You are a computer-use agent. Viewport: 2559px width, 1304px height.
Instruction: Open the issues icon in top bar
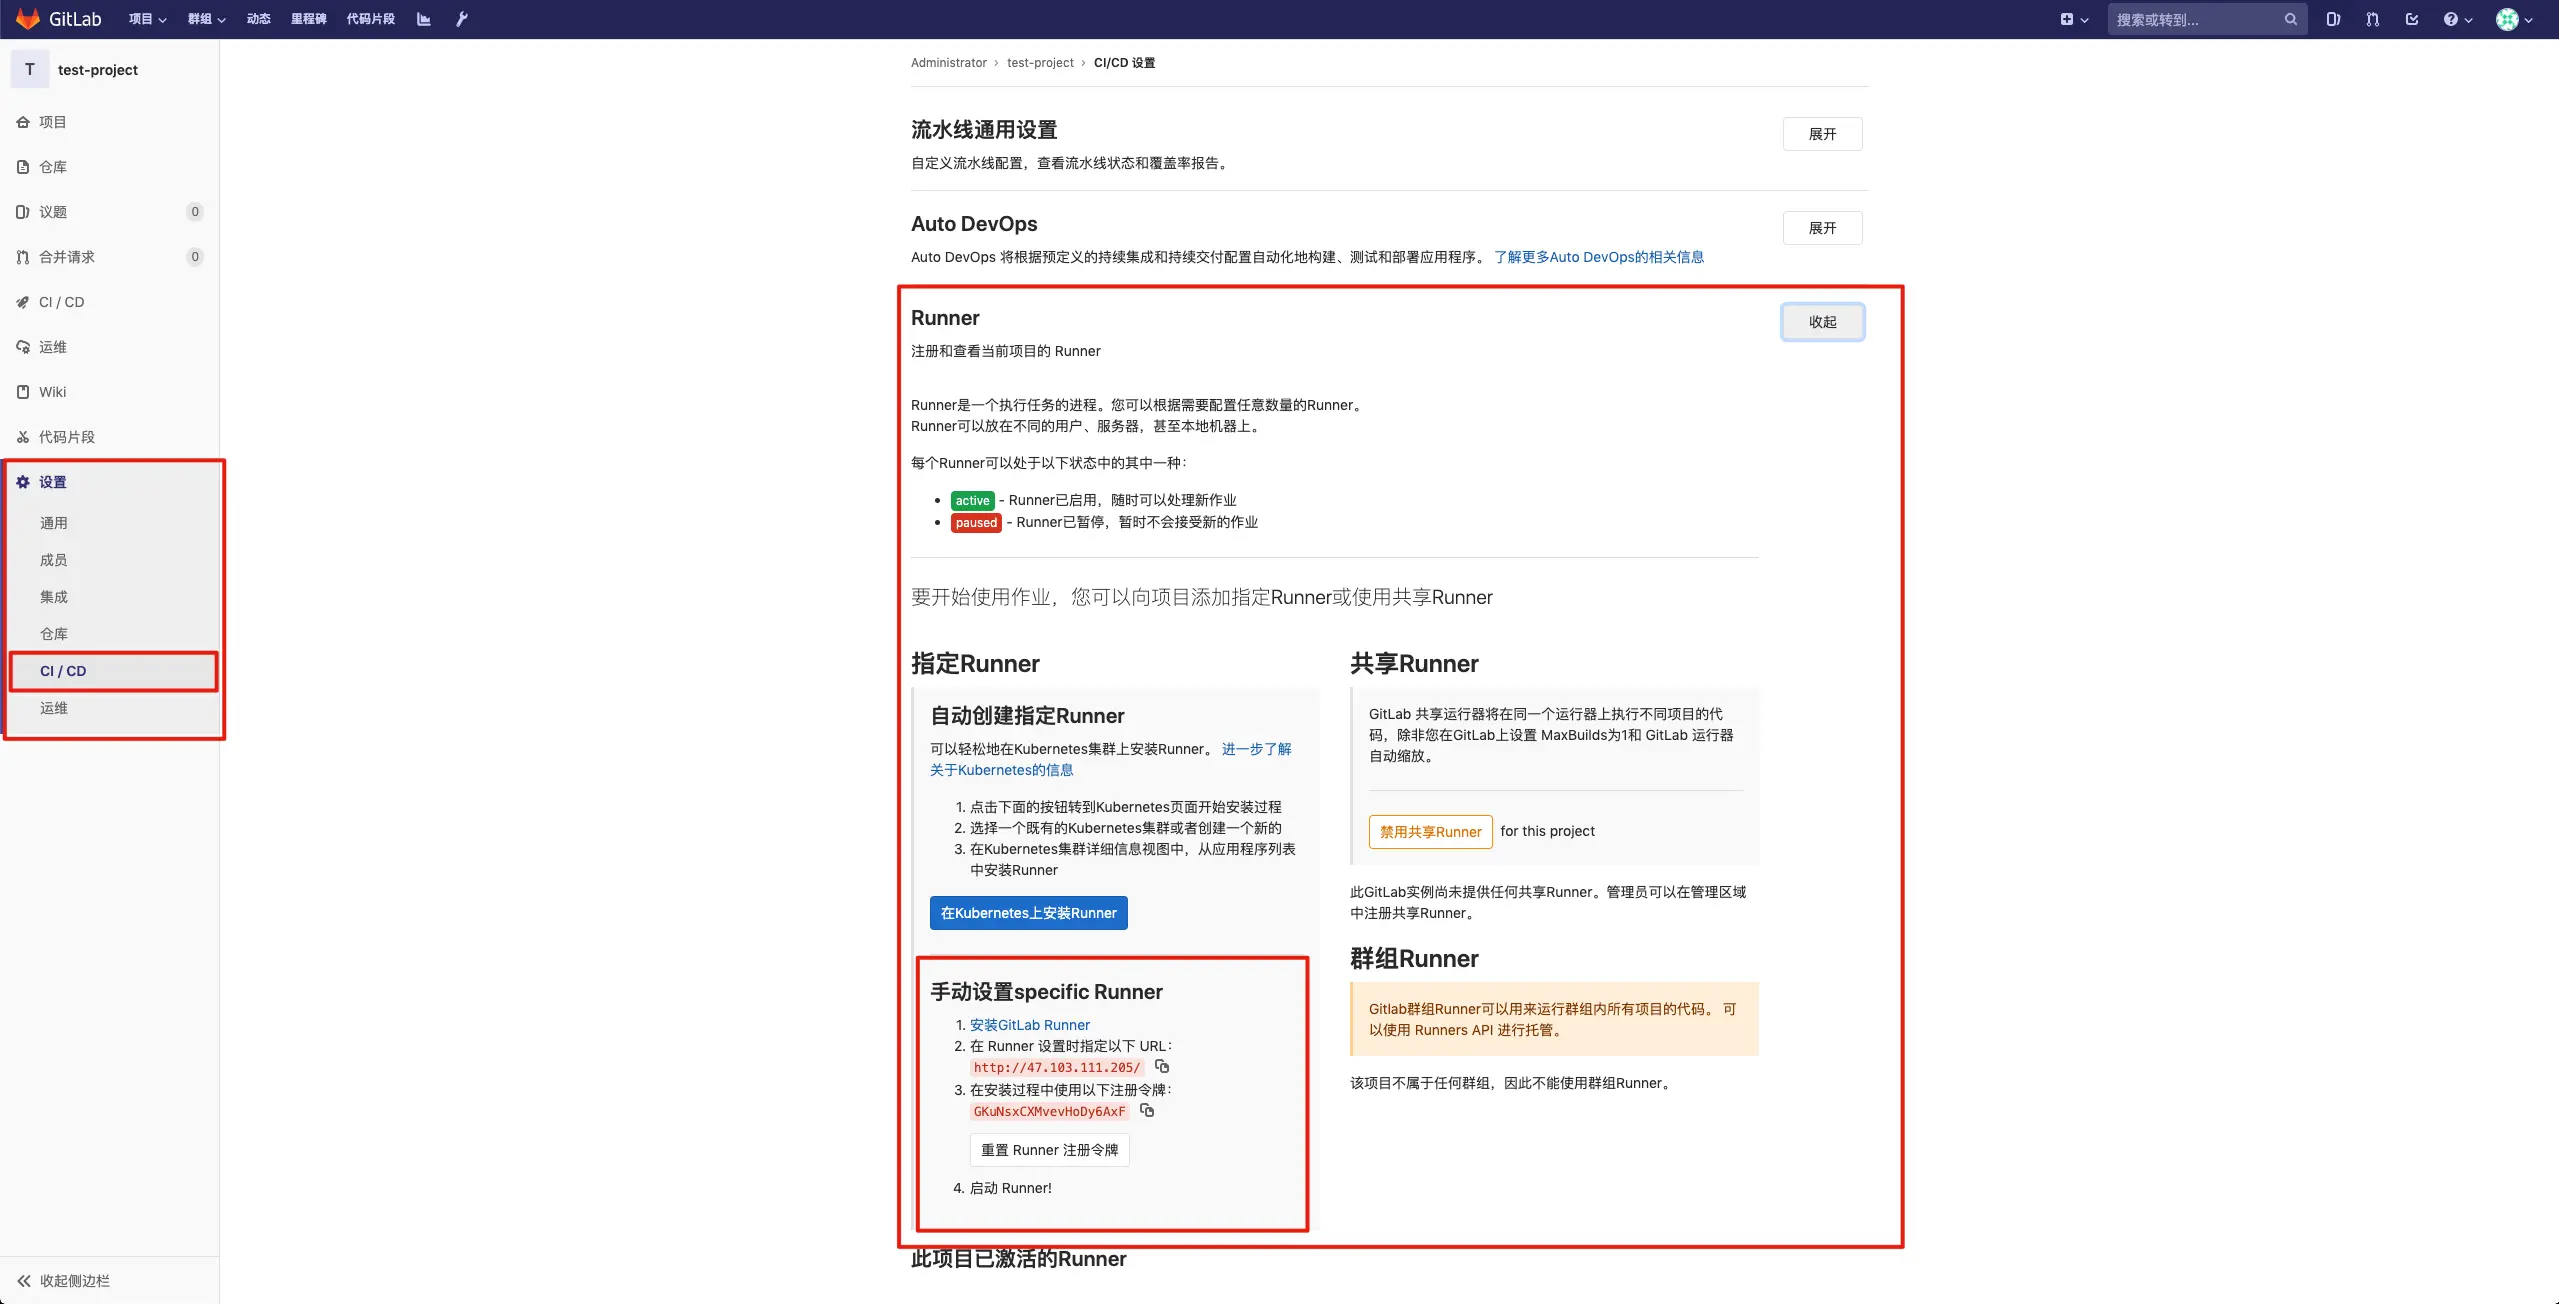click(x=2333, y=19)
